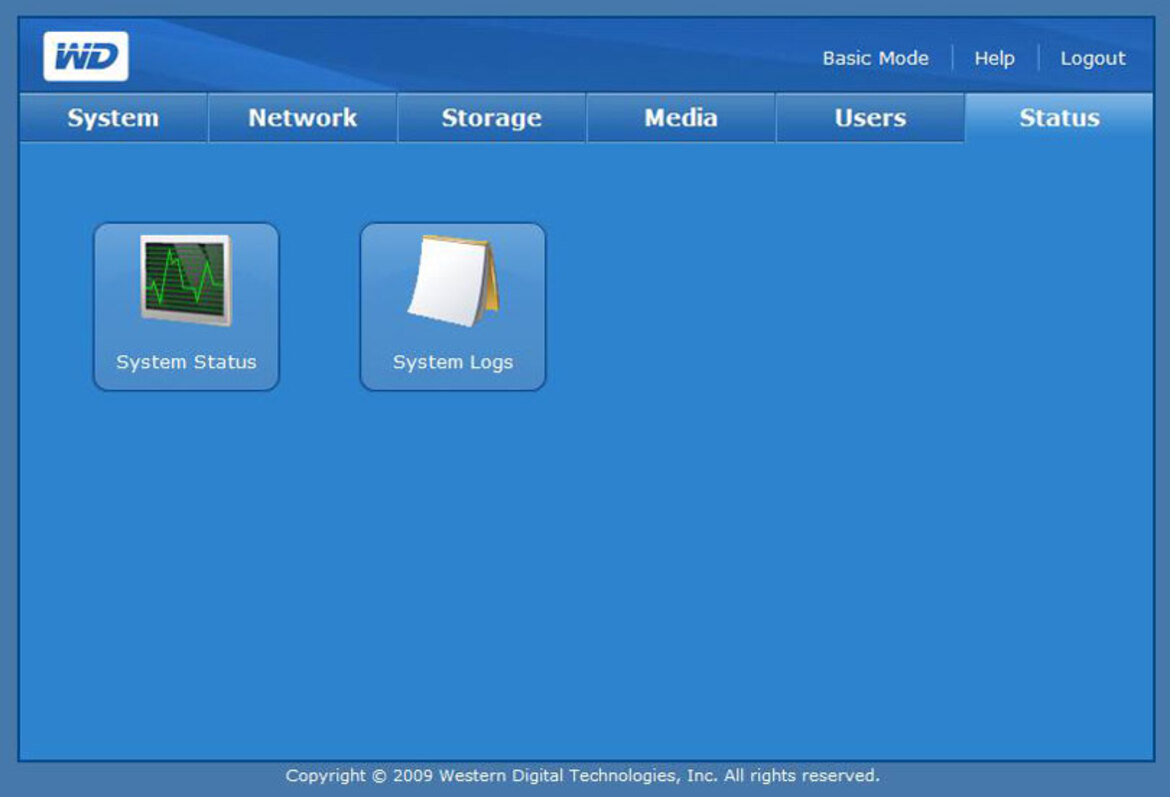Switch to the System tab
The width and height of the screenshot is (1170, 797).
click(x=112, y=117)
